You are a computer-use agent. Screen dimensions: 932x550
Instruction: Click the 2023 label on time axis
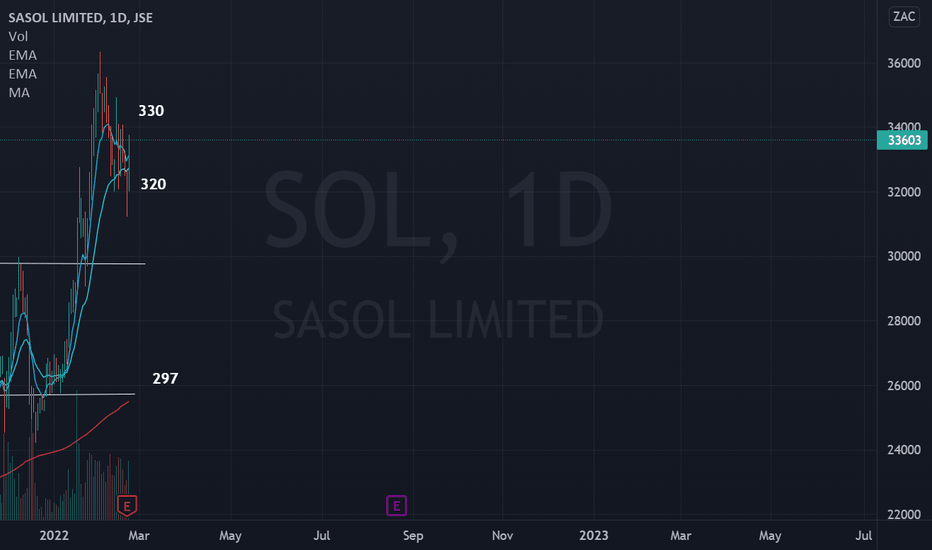pos(594,536)
